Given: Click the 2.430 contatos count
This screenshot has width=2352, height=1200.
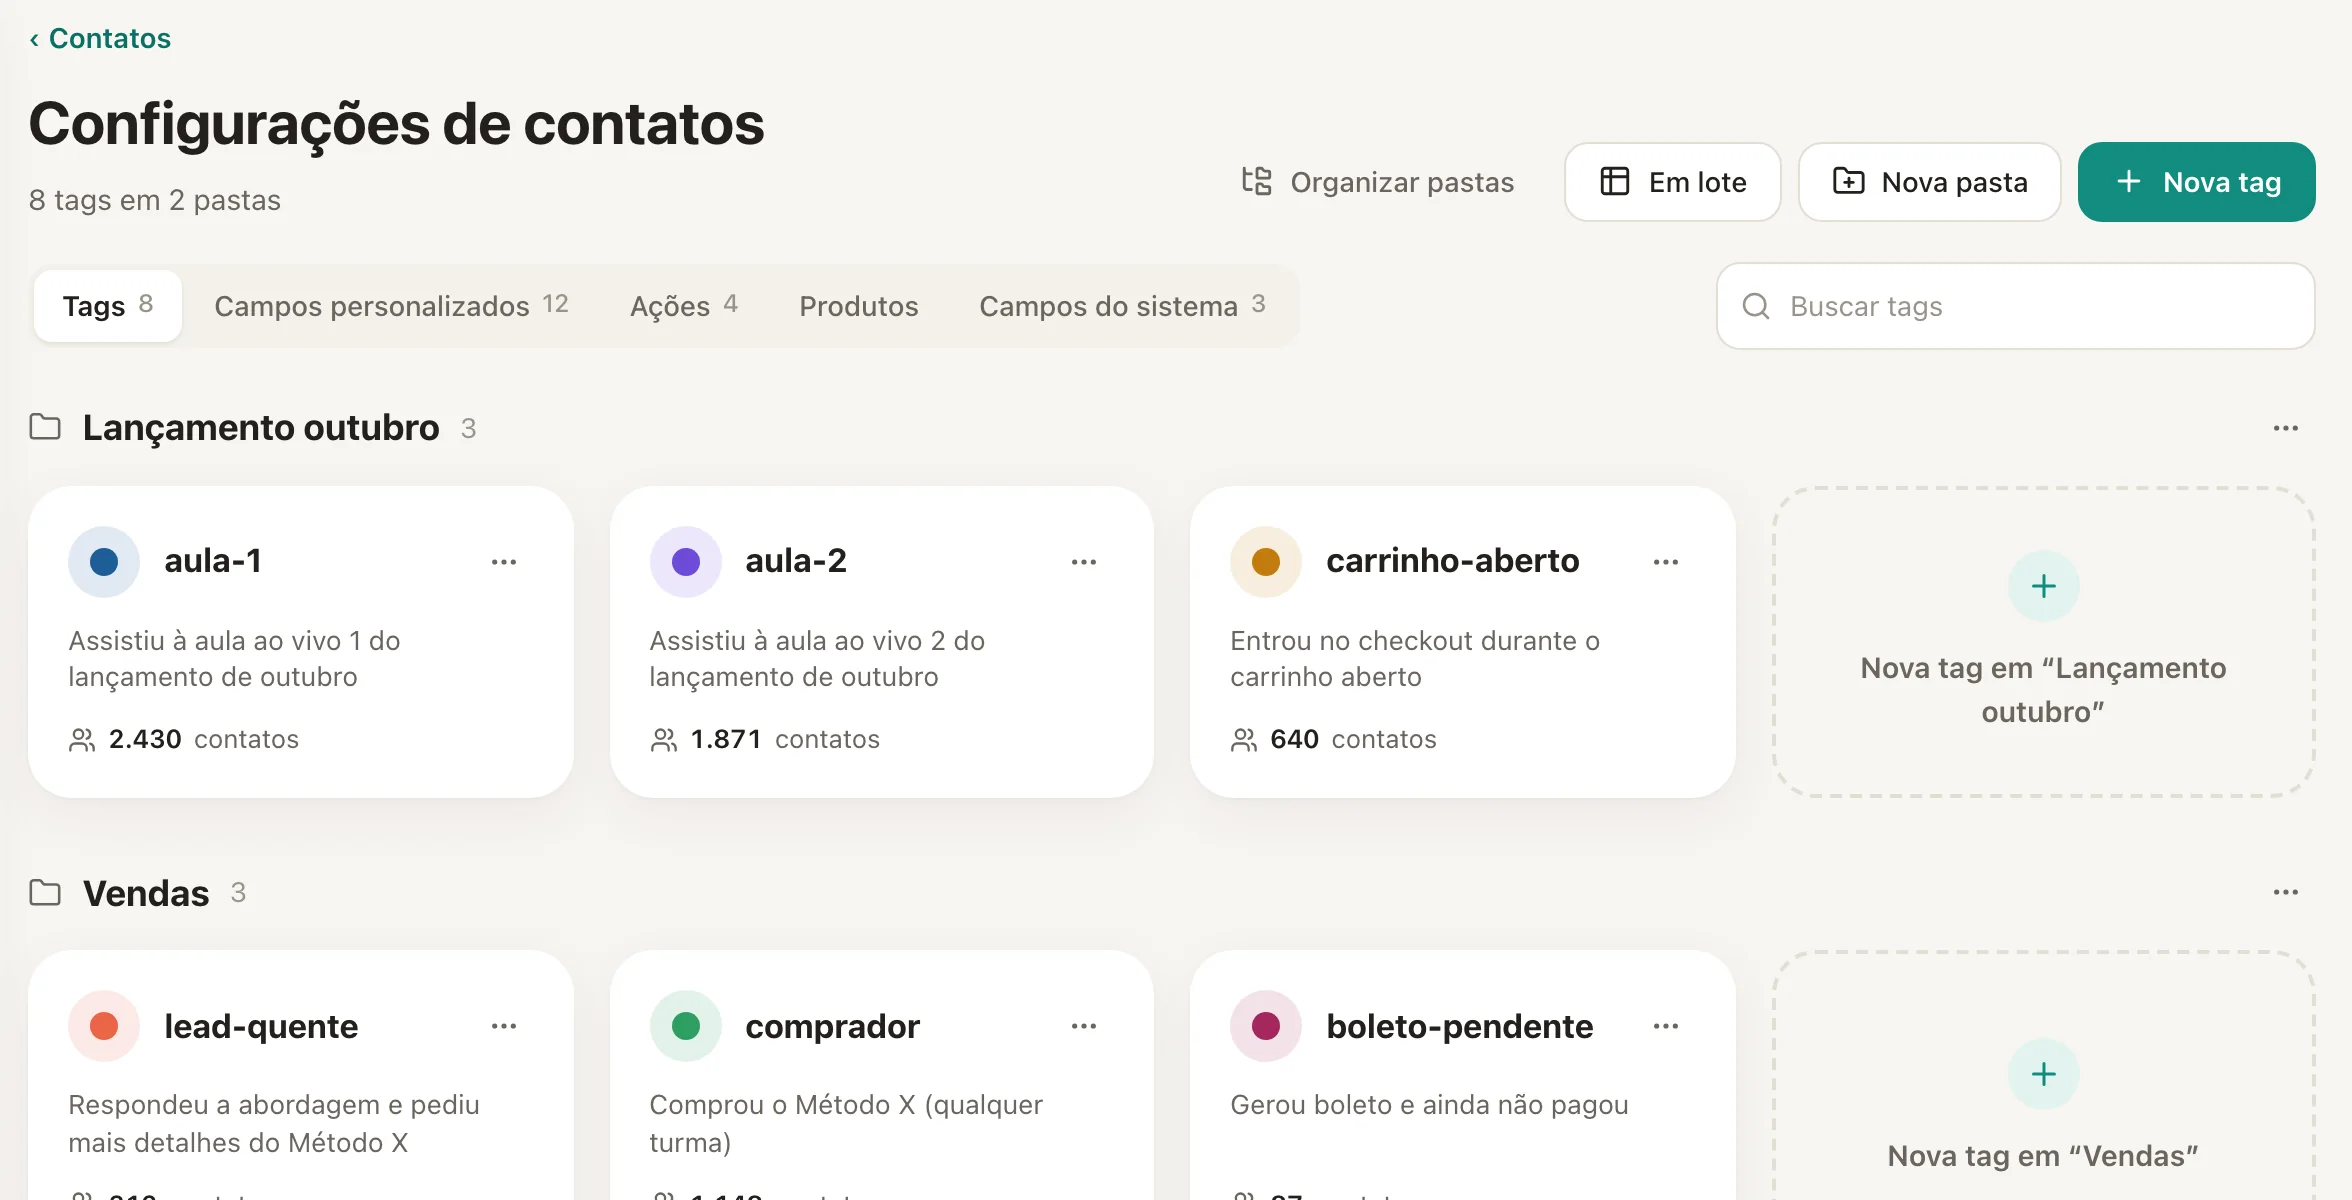Looking at the screenshot, I should coord(184,739).
